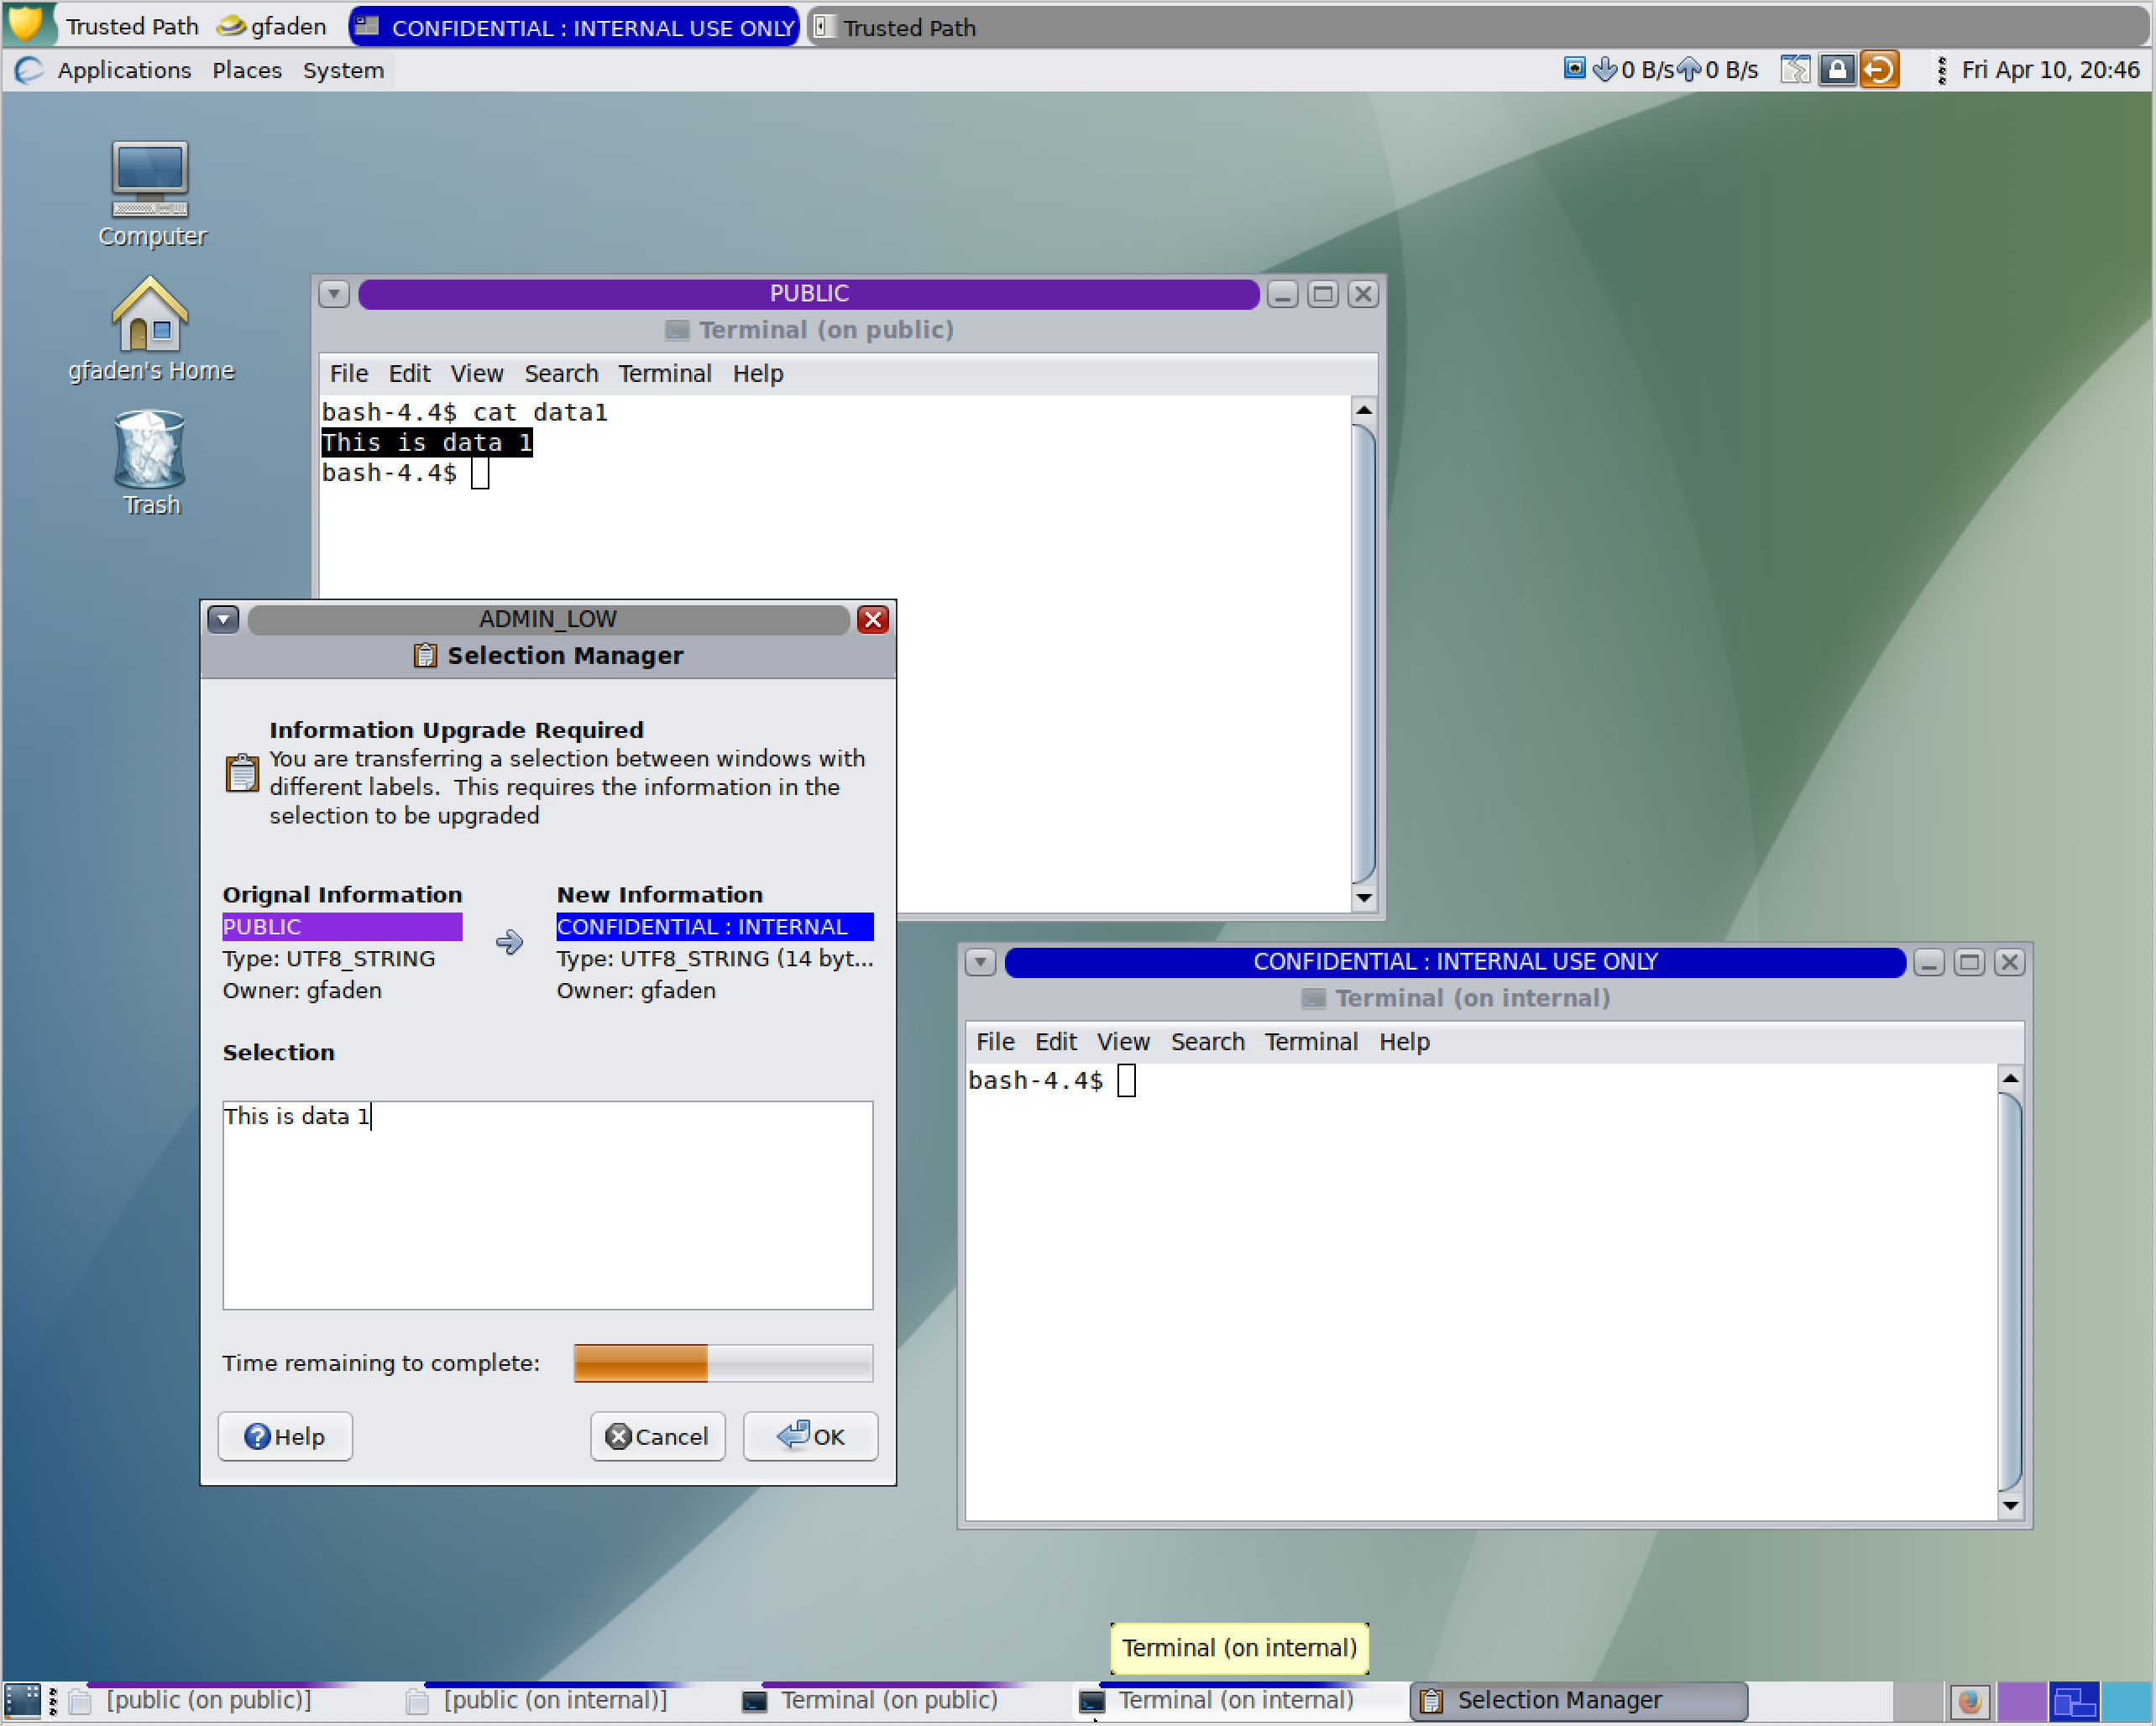Click the power/session icon in tray
Screen dimensions: 2156x1726
pyautogui.click(x=1880, y=71)
